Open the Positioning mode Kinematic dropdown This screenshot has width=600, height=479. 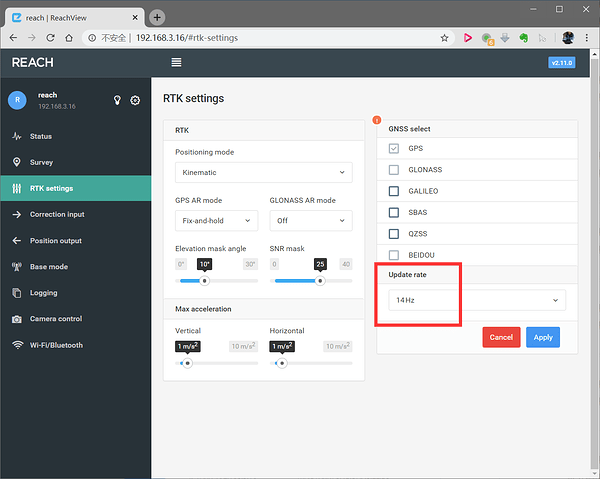tap(264, 172)
